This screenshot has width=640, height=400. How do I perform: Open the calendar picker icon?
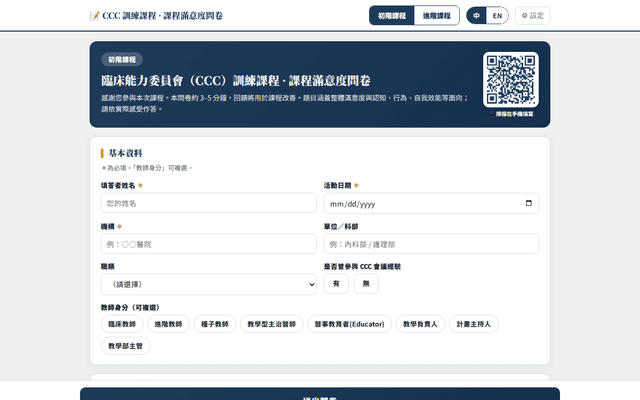[529, 203]
